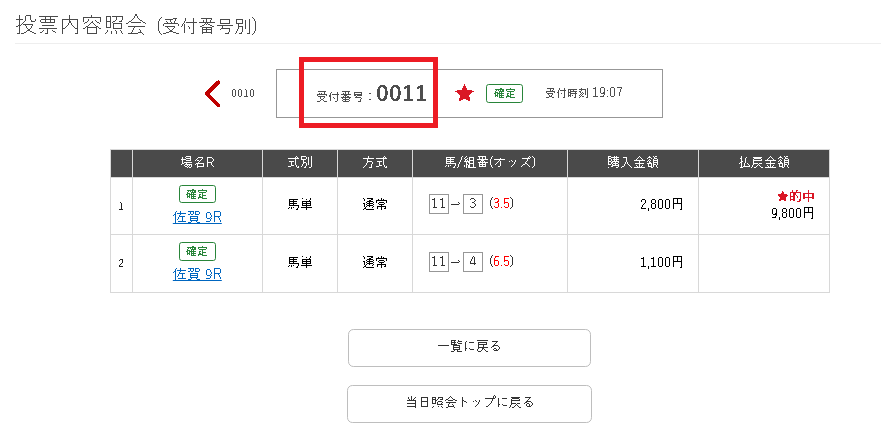
Task: Click the red hit star beside receipt number
Action: pos(464,93)
